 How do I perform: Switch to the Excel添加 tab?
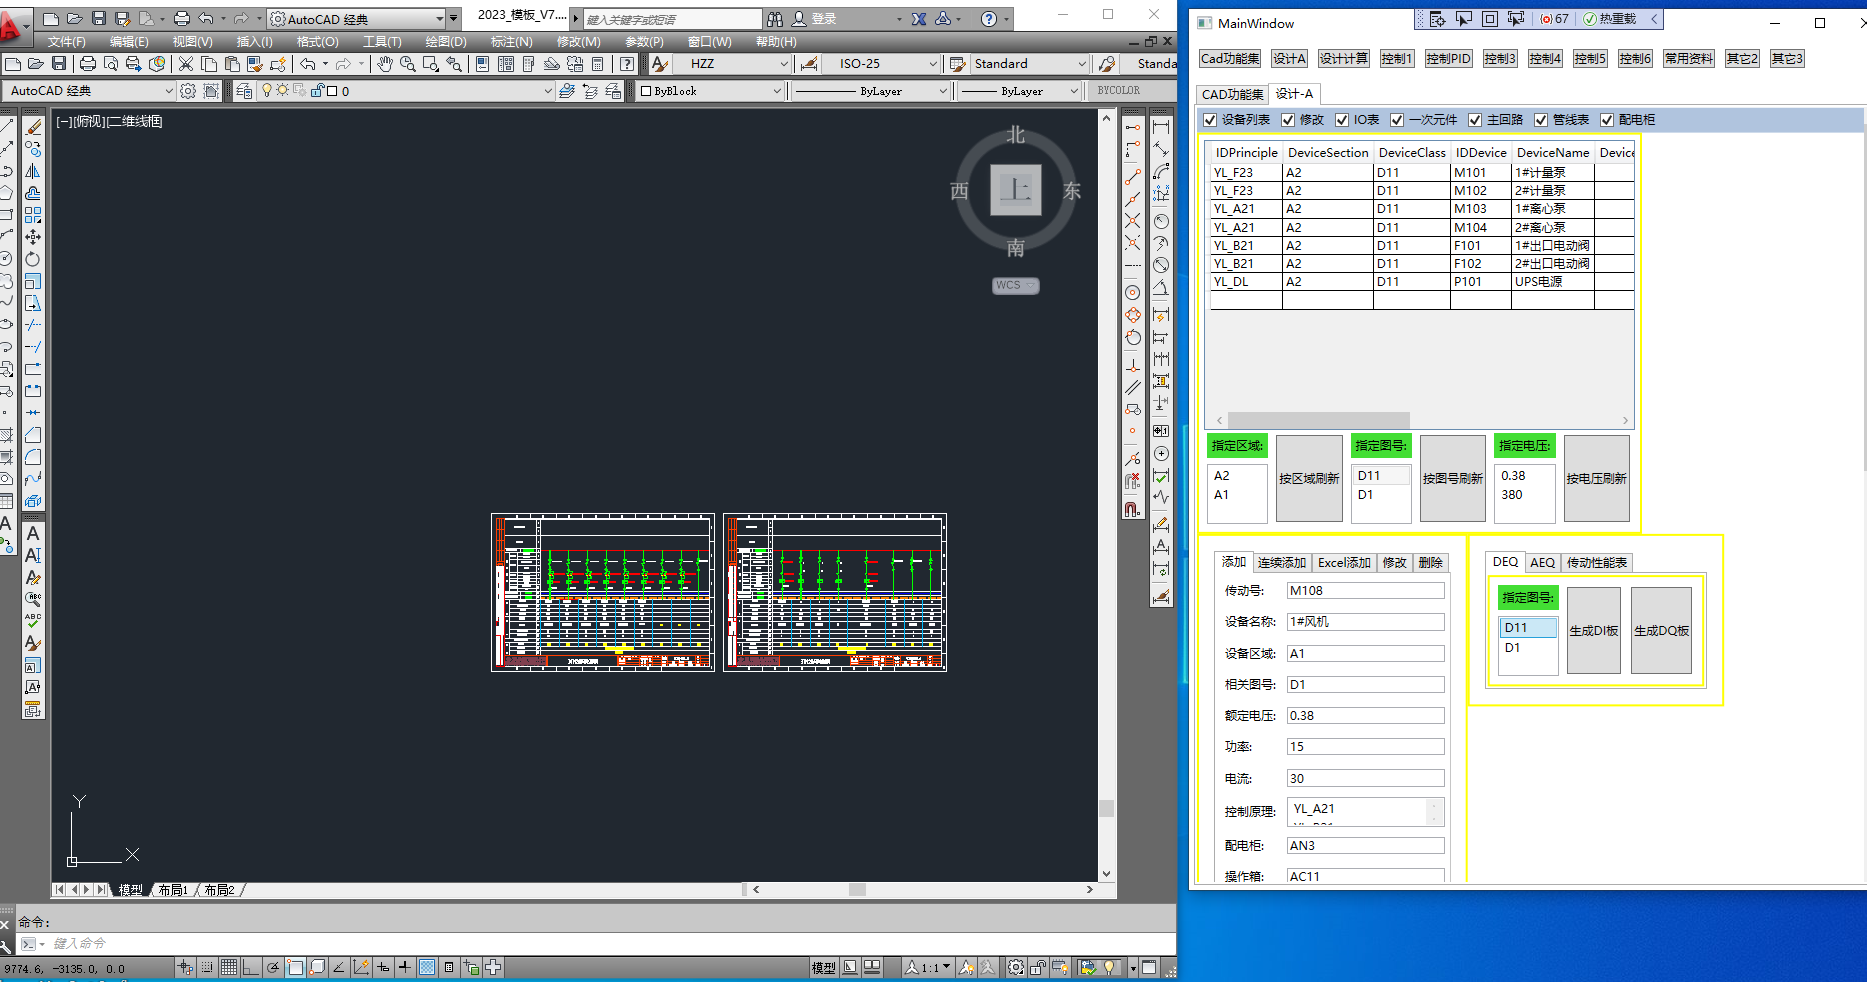tap(1344, 563)
